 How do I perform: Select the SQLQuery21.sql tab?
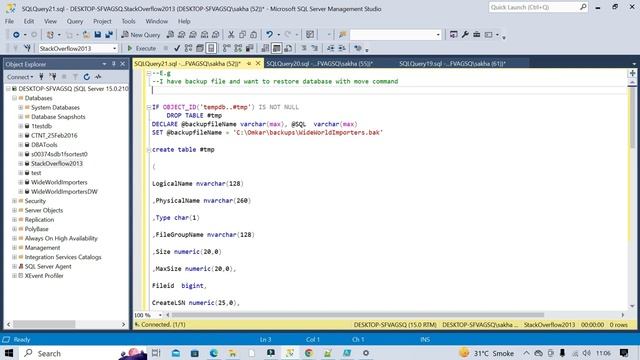click(x=187, y=64)
